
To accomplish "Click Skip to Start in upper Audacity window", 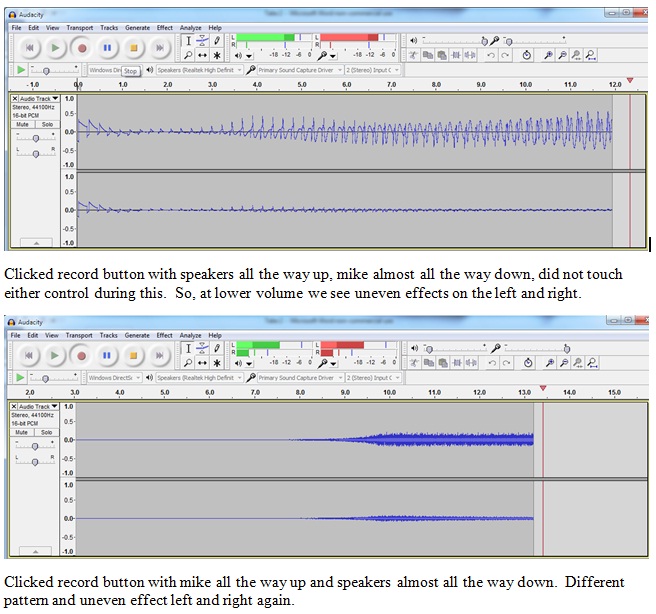I will pos(29,48).
